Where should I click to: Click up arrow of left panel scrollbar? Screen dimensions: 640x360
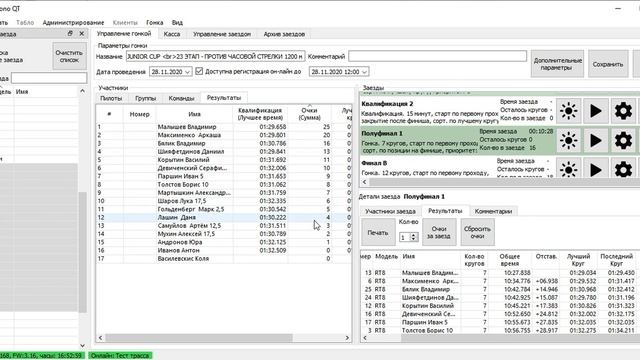click(x=82, y=91)
